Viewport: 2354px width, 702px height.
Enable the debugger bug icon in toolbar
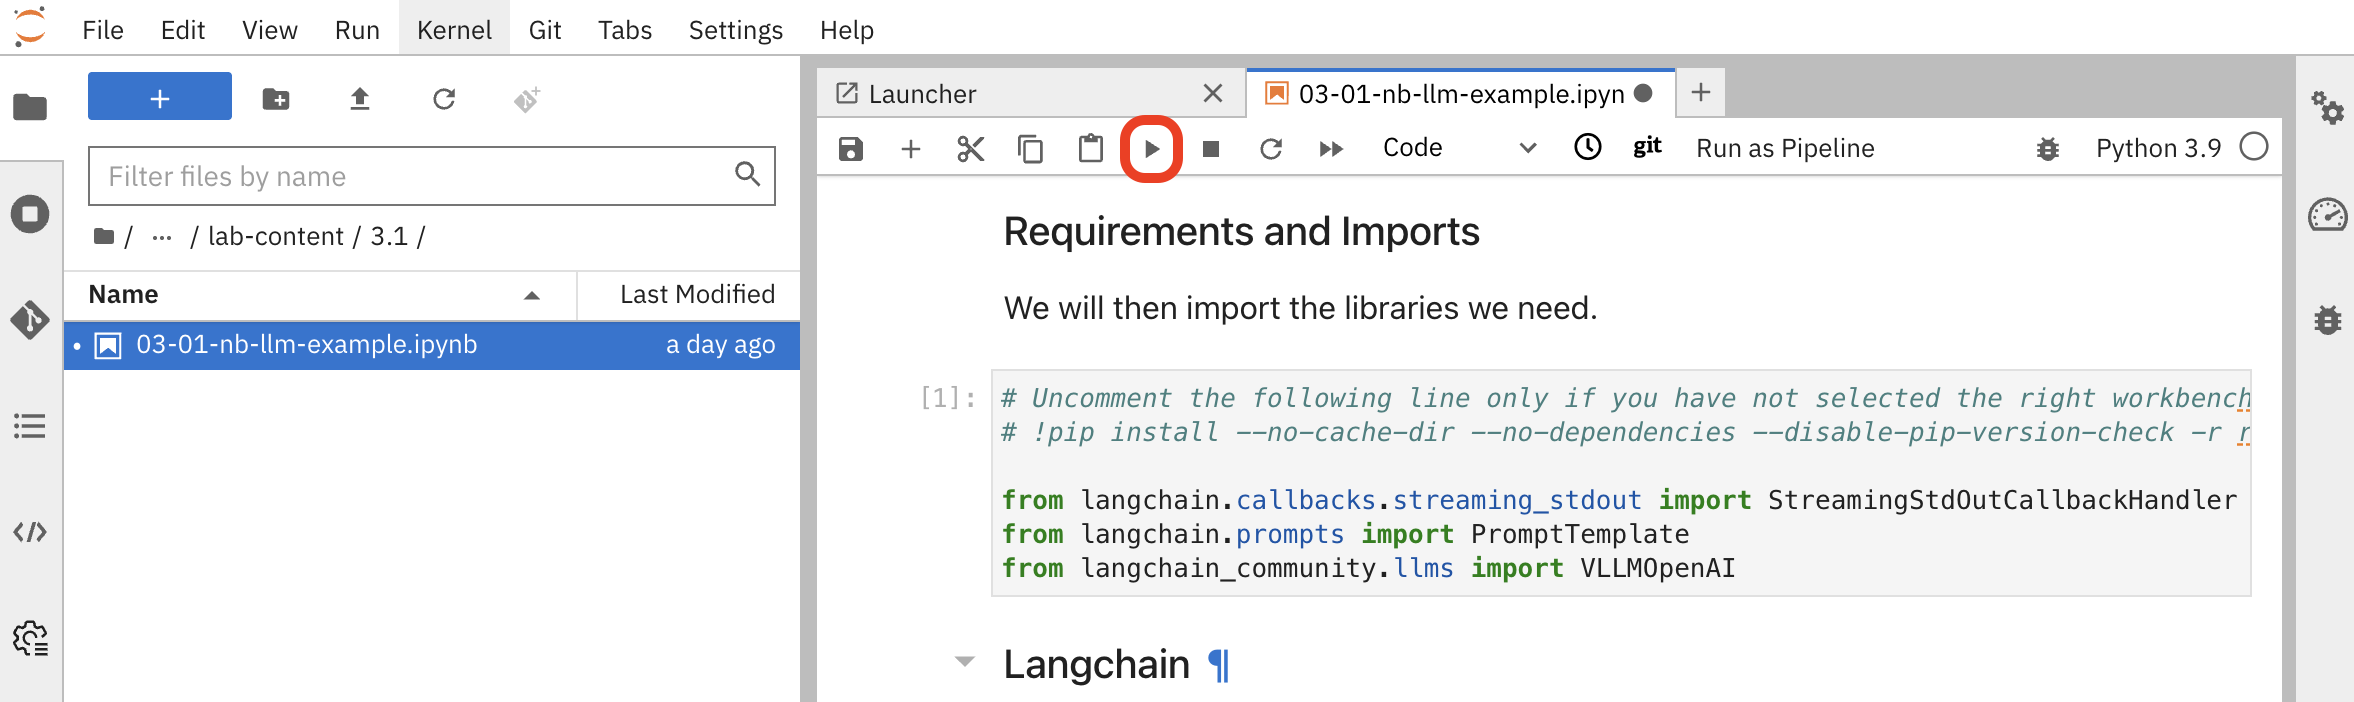coord(2047,149)
